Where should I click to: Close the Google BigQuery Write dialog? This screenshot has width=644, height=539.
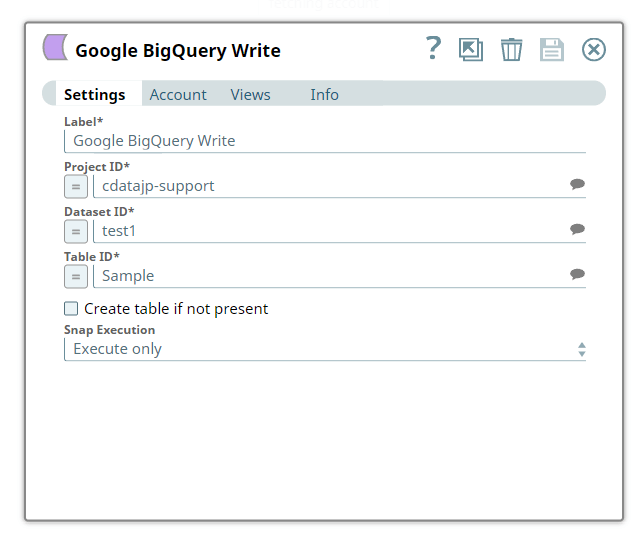click(594, 49)
